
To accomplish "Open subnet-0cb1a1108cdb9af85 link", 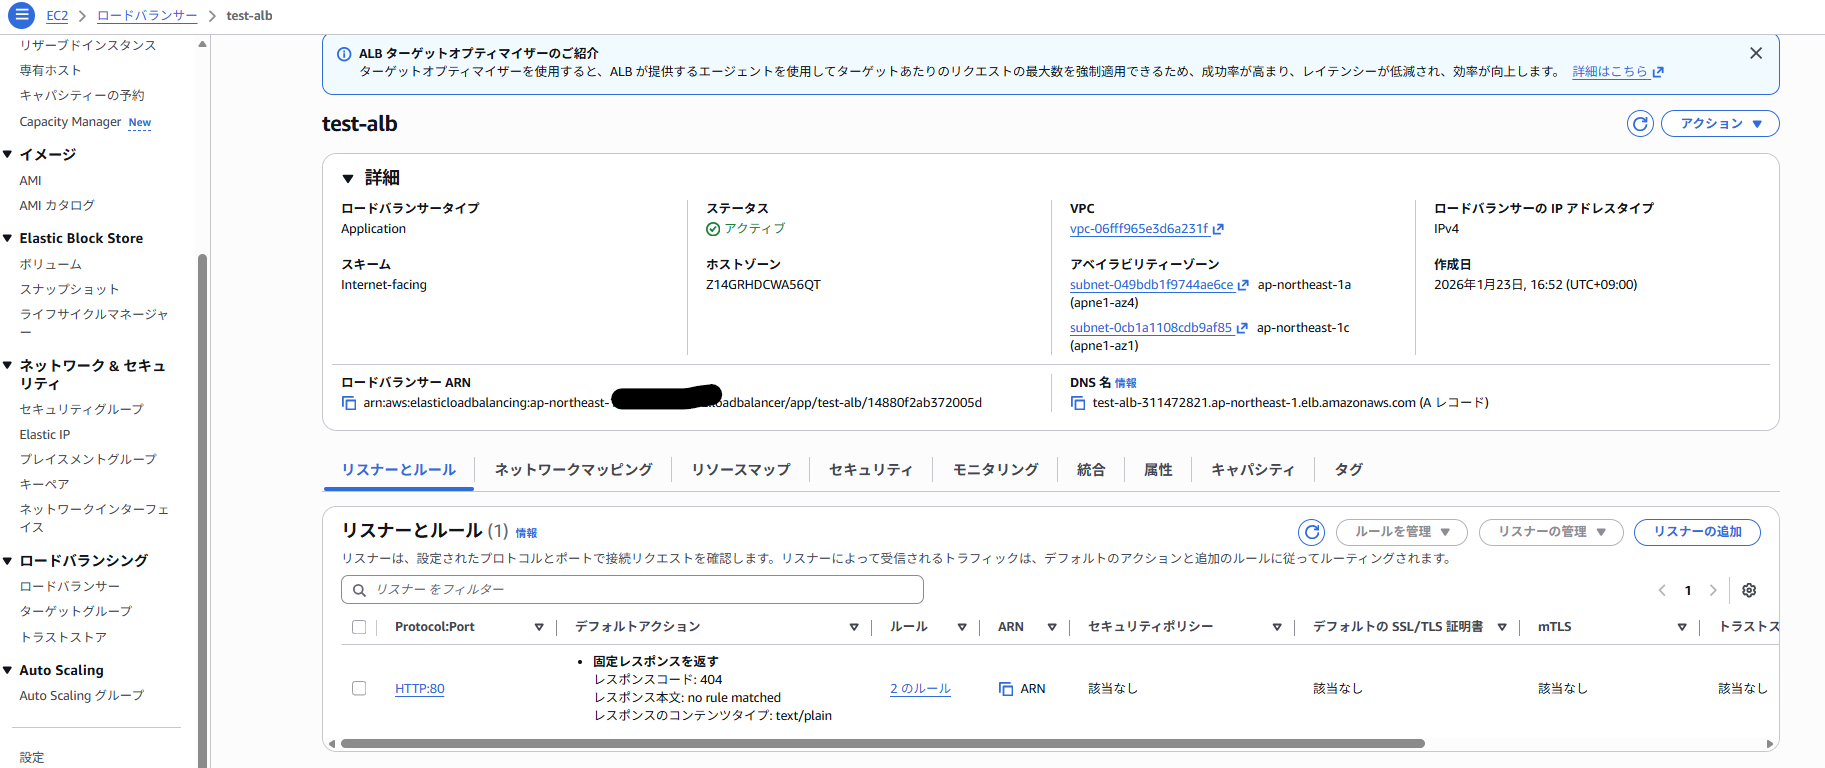I will tap(1158, 328).
